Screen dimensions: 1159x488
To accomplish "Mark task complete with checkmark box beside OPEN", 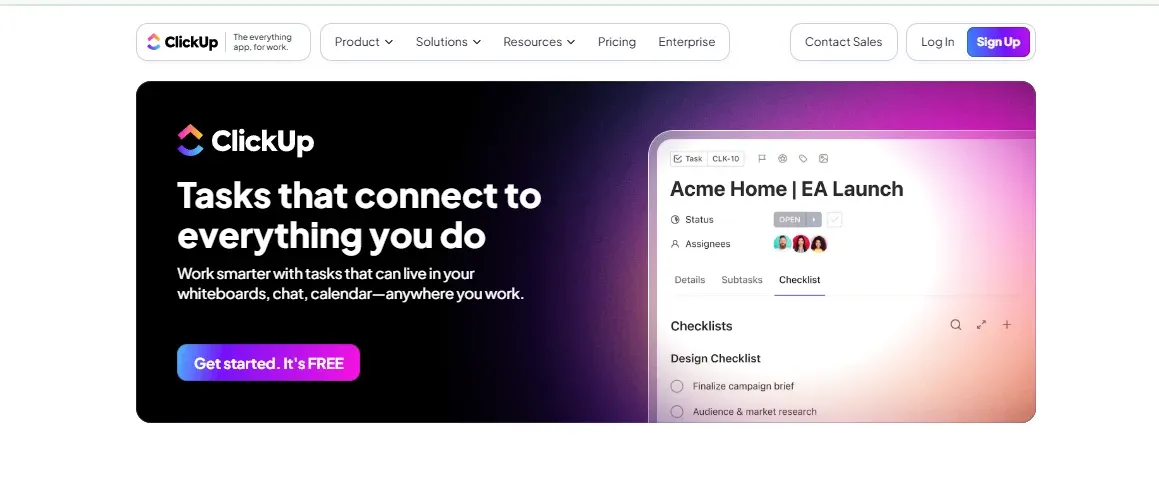I will point(835,220).
